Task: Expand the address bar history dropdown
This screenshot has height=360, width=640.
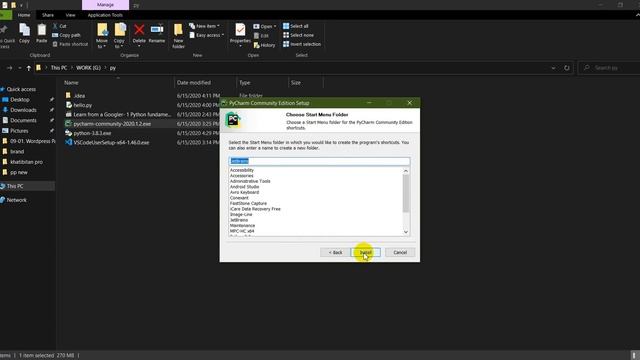Action: point(553,68)
